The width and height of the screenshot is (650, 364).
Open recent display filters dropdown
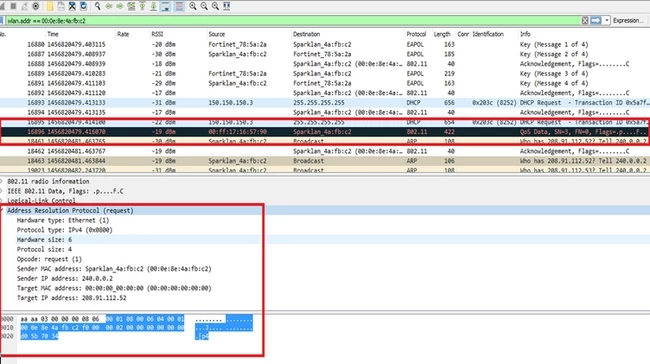(607, 20)
